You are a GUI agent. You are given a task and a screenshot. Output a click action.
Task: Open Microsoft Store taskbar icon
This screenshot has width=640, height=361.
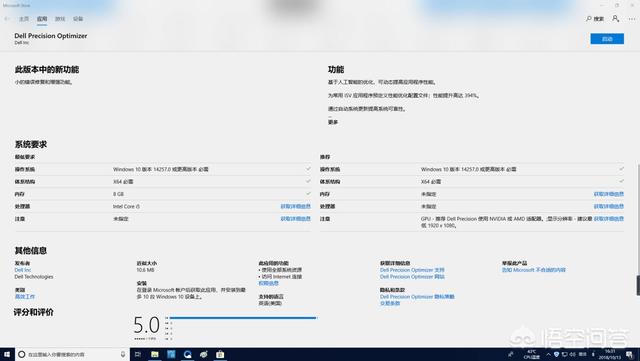(x=220, y=354)
